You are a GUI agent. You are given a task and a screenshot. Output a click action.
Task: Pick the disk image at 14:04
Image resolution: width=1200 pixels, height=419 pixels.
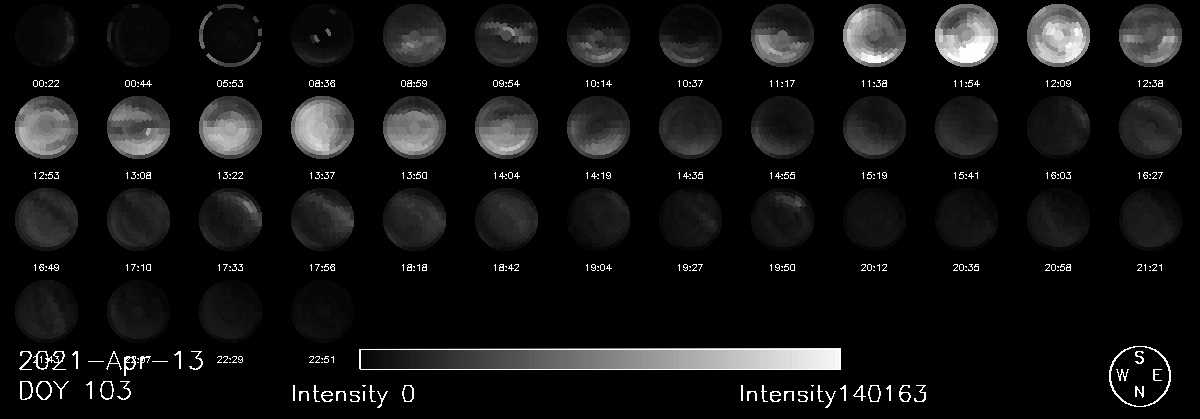[506, 127]
